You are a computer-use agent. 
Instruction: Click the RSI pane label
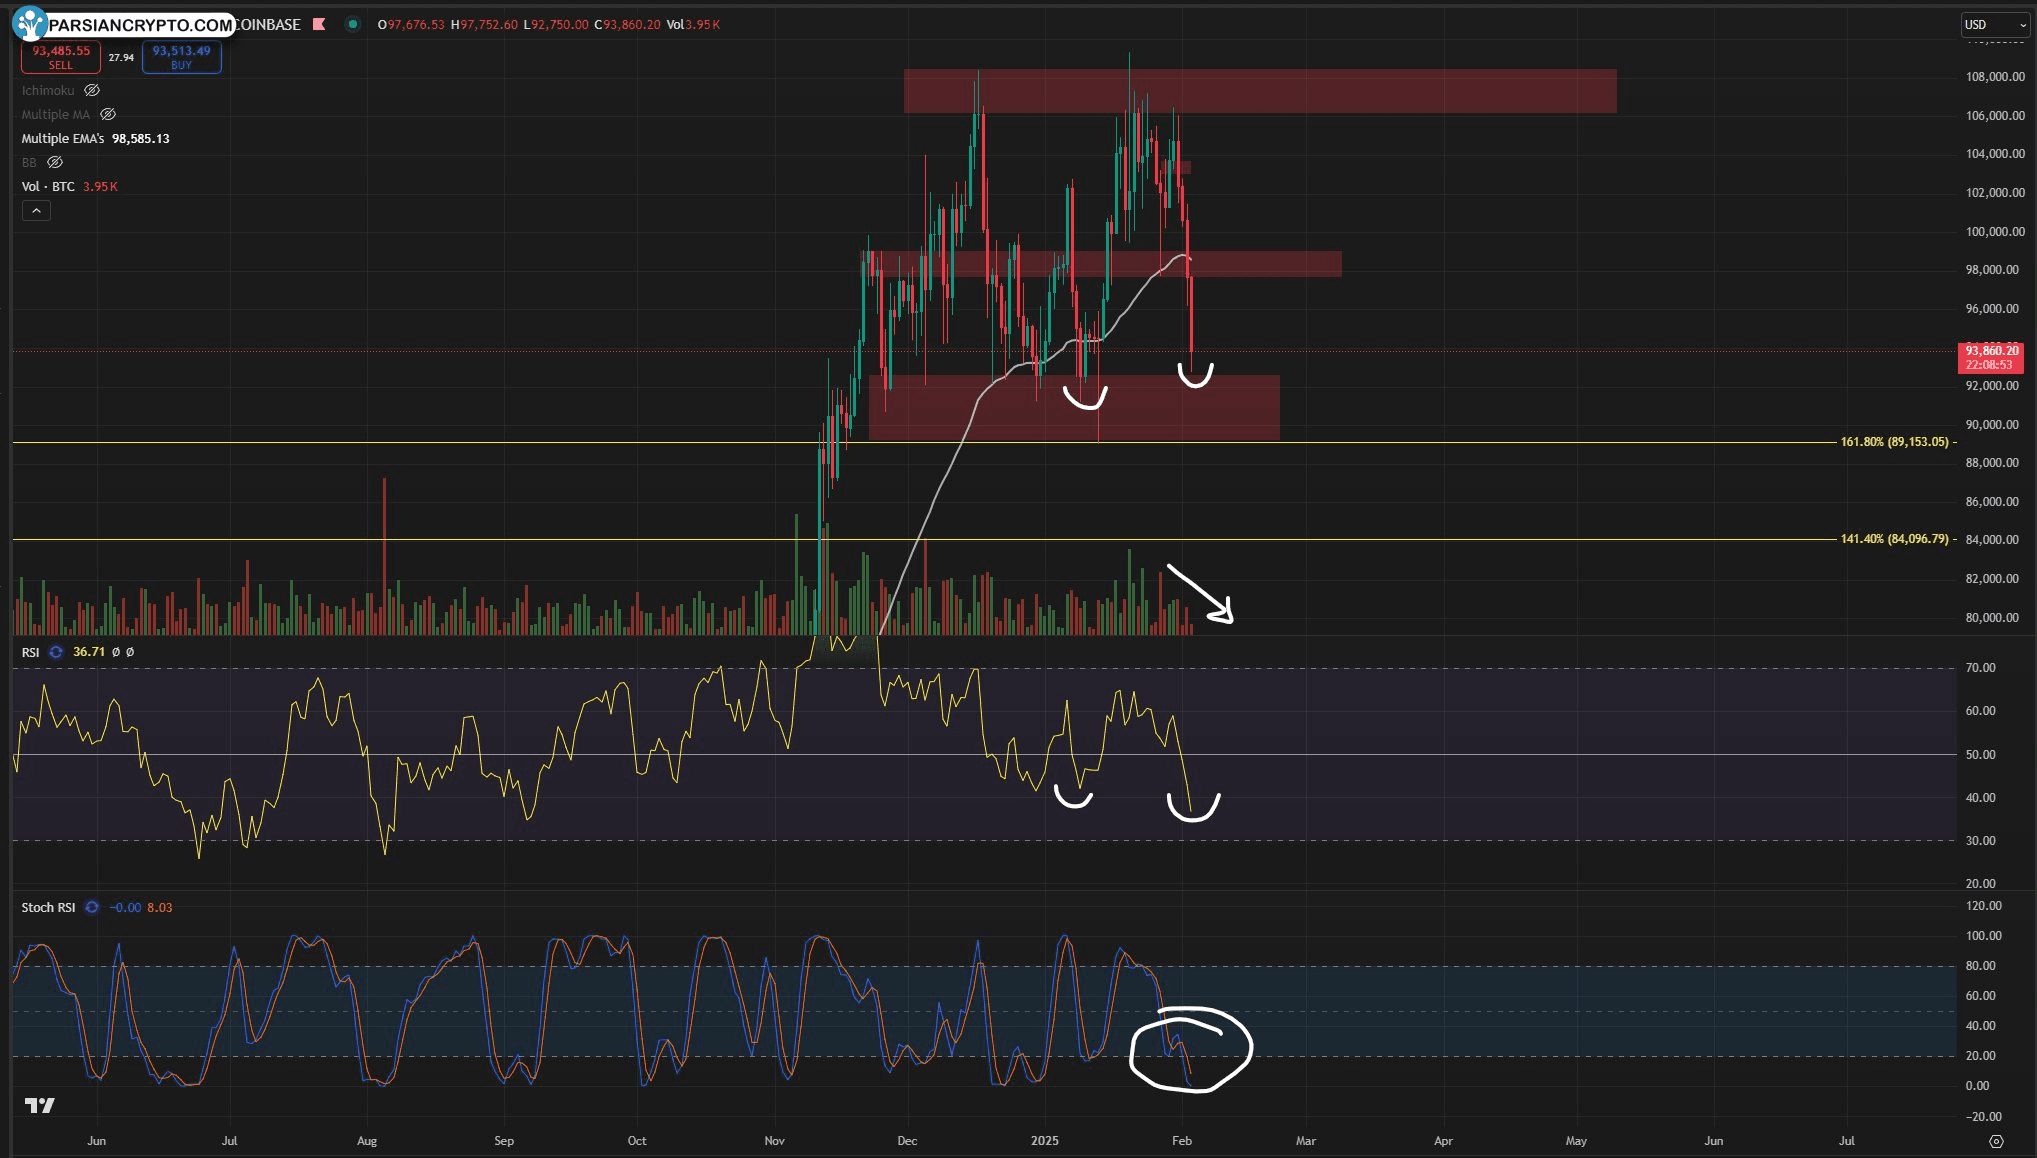(x=31, y=652)
